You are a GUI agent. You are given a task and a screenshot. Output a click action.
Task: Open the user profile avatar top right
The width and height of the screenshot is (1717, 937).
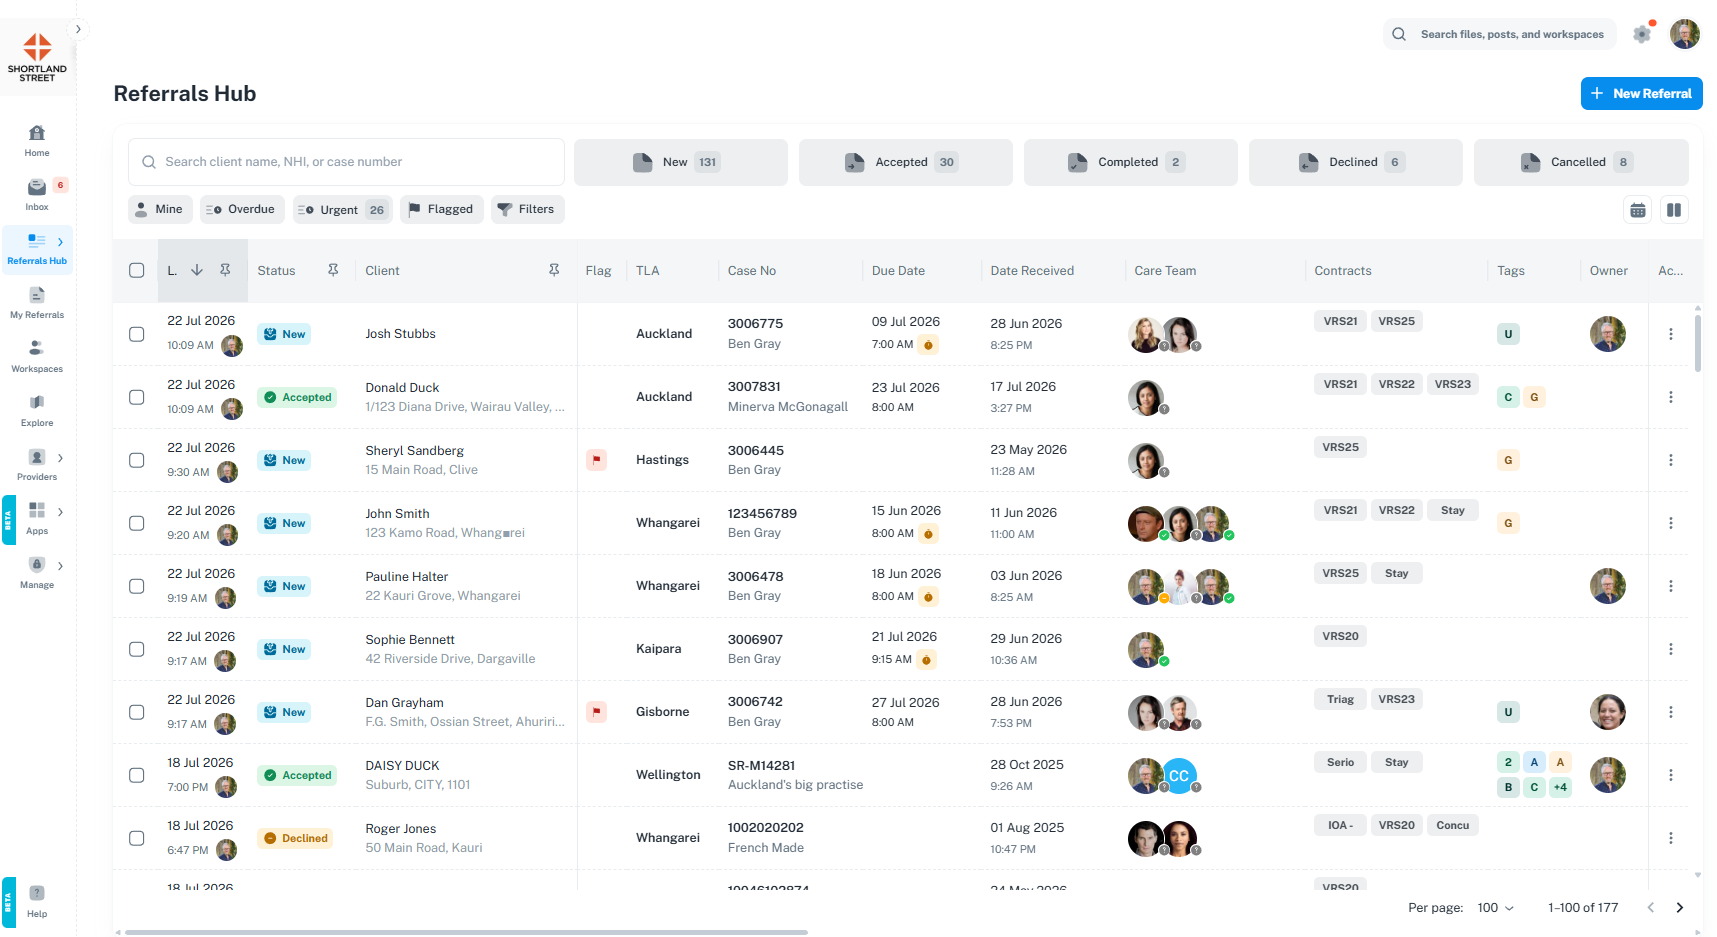[1685, 34]
